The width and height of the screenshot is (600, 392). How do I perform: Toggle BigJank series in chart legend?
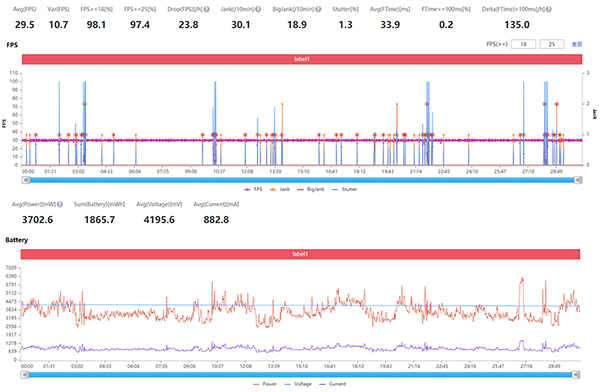coord(310,189)
